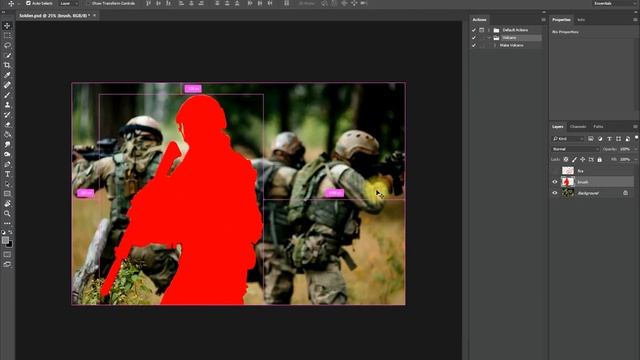640x360 pixels.
Task: Click lock position icon
Action: (x=582, y=160)
